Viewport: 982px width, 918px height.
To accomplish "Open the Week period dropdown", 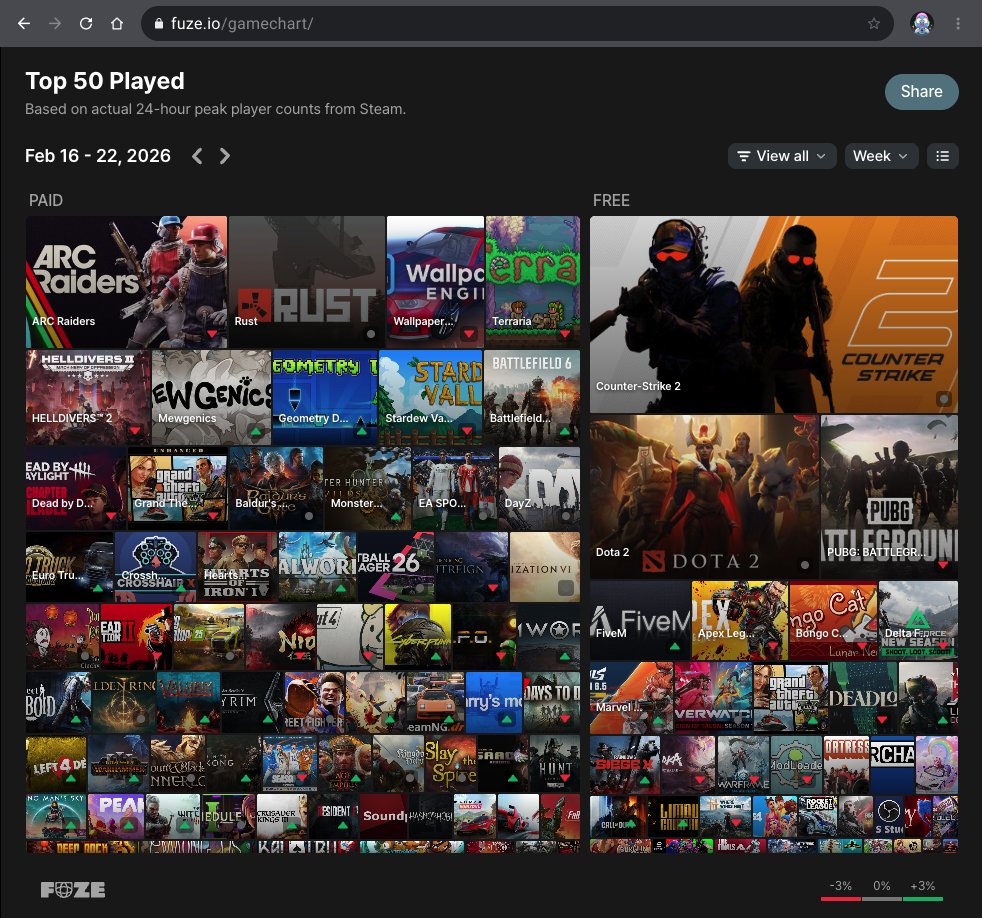I will point(881,156).
